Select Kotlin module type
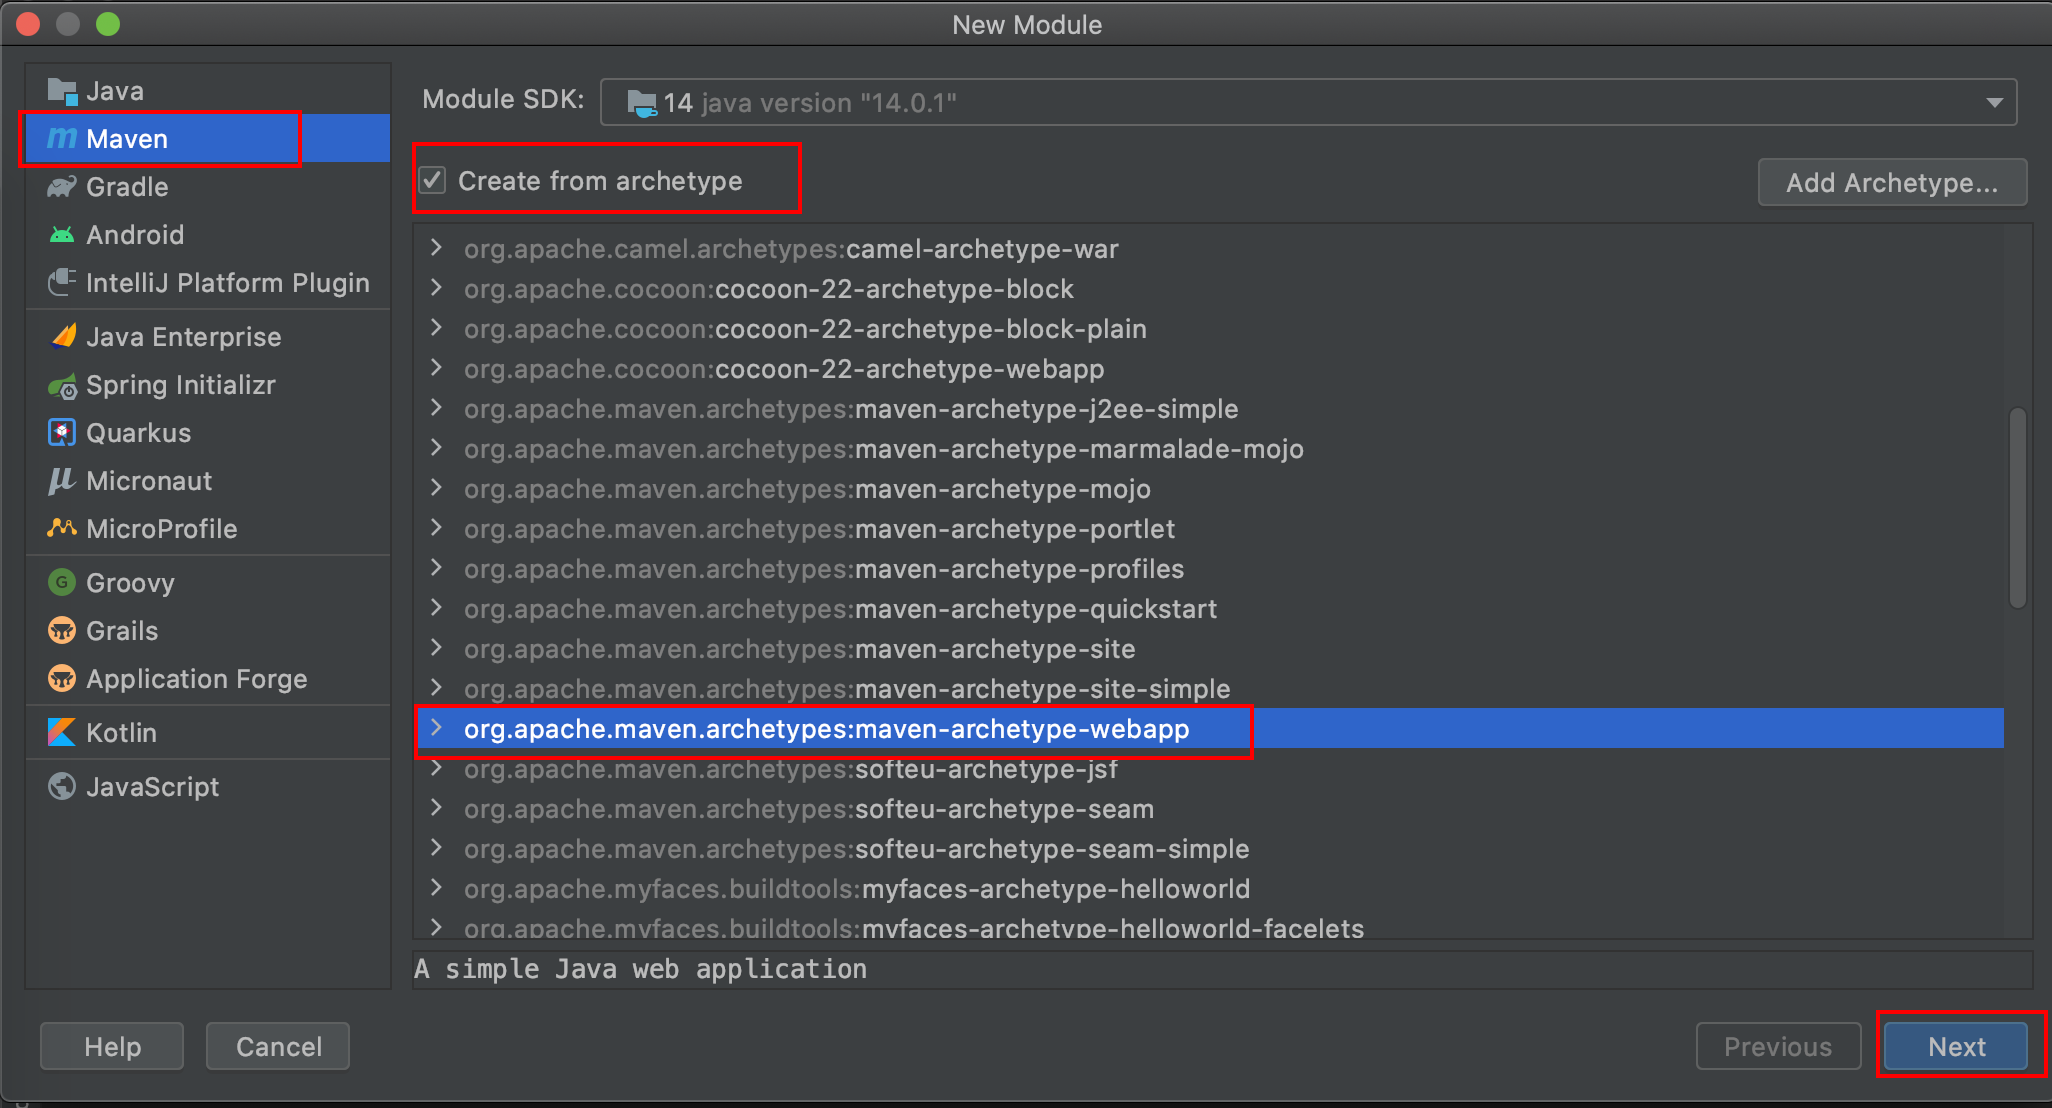This screenshot has height=1108, width=2052. tap(208, 732)
